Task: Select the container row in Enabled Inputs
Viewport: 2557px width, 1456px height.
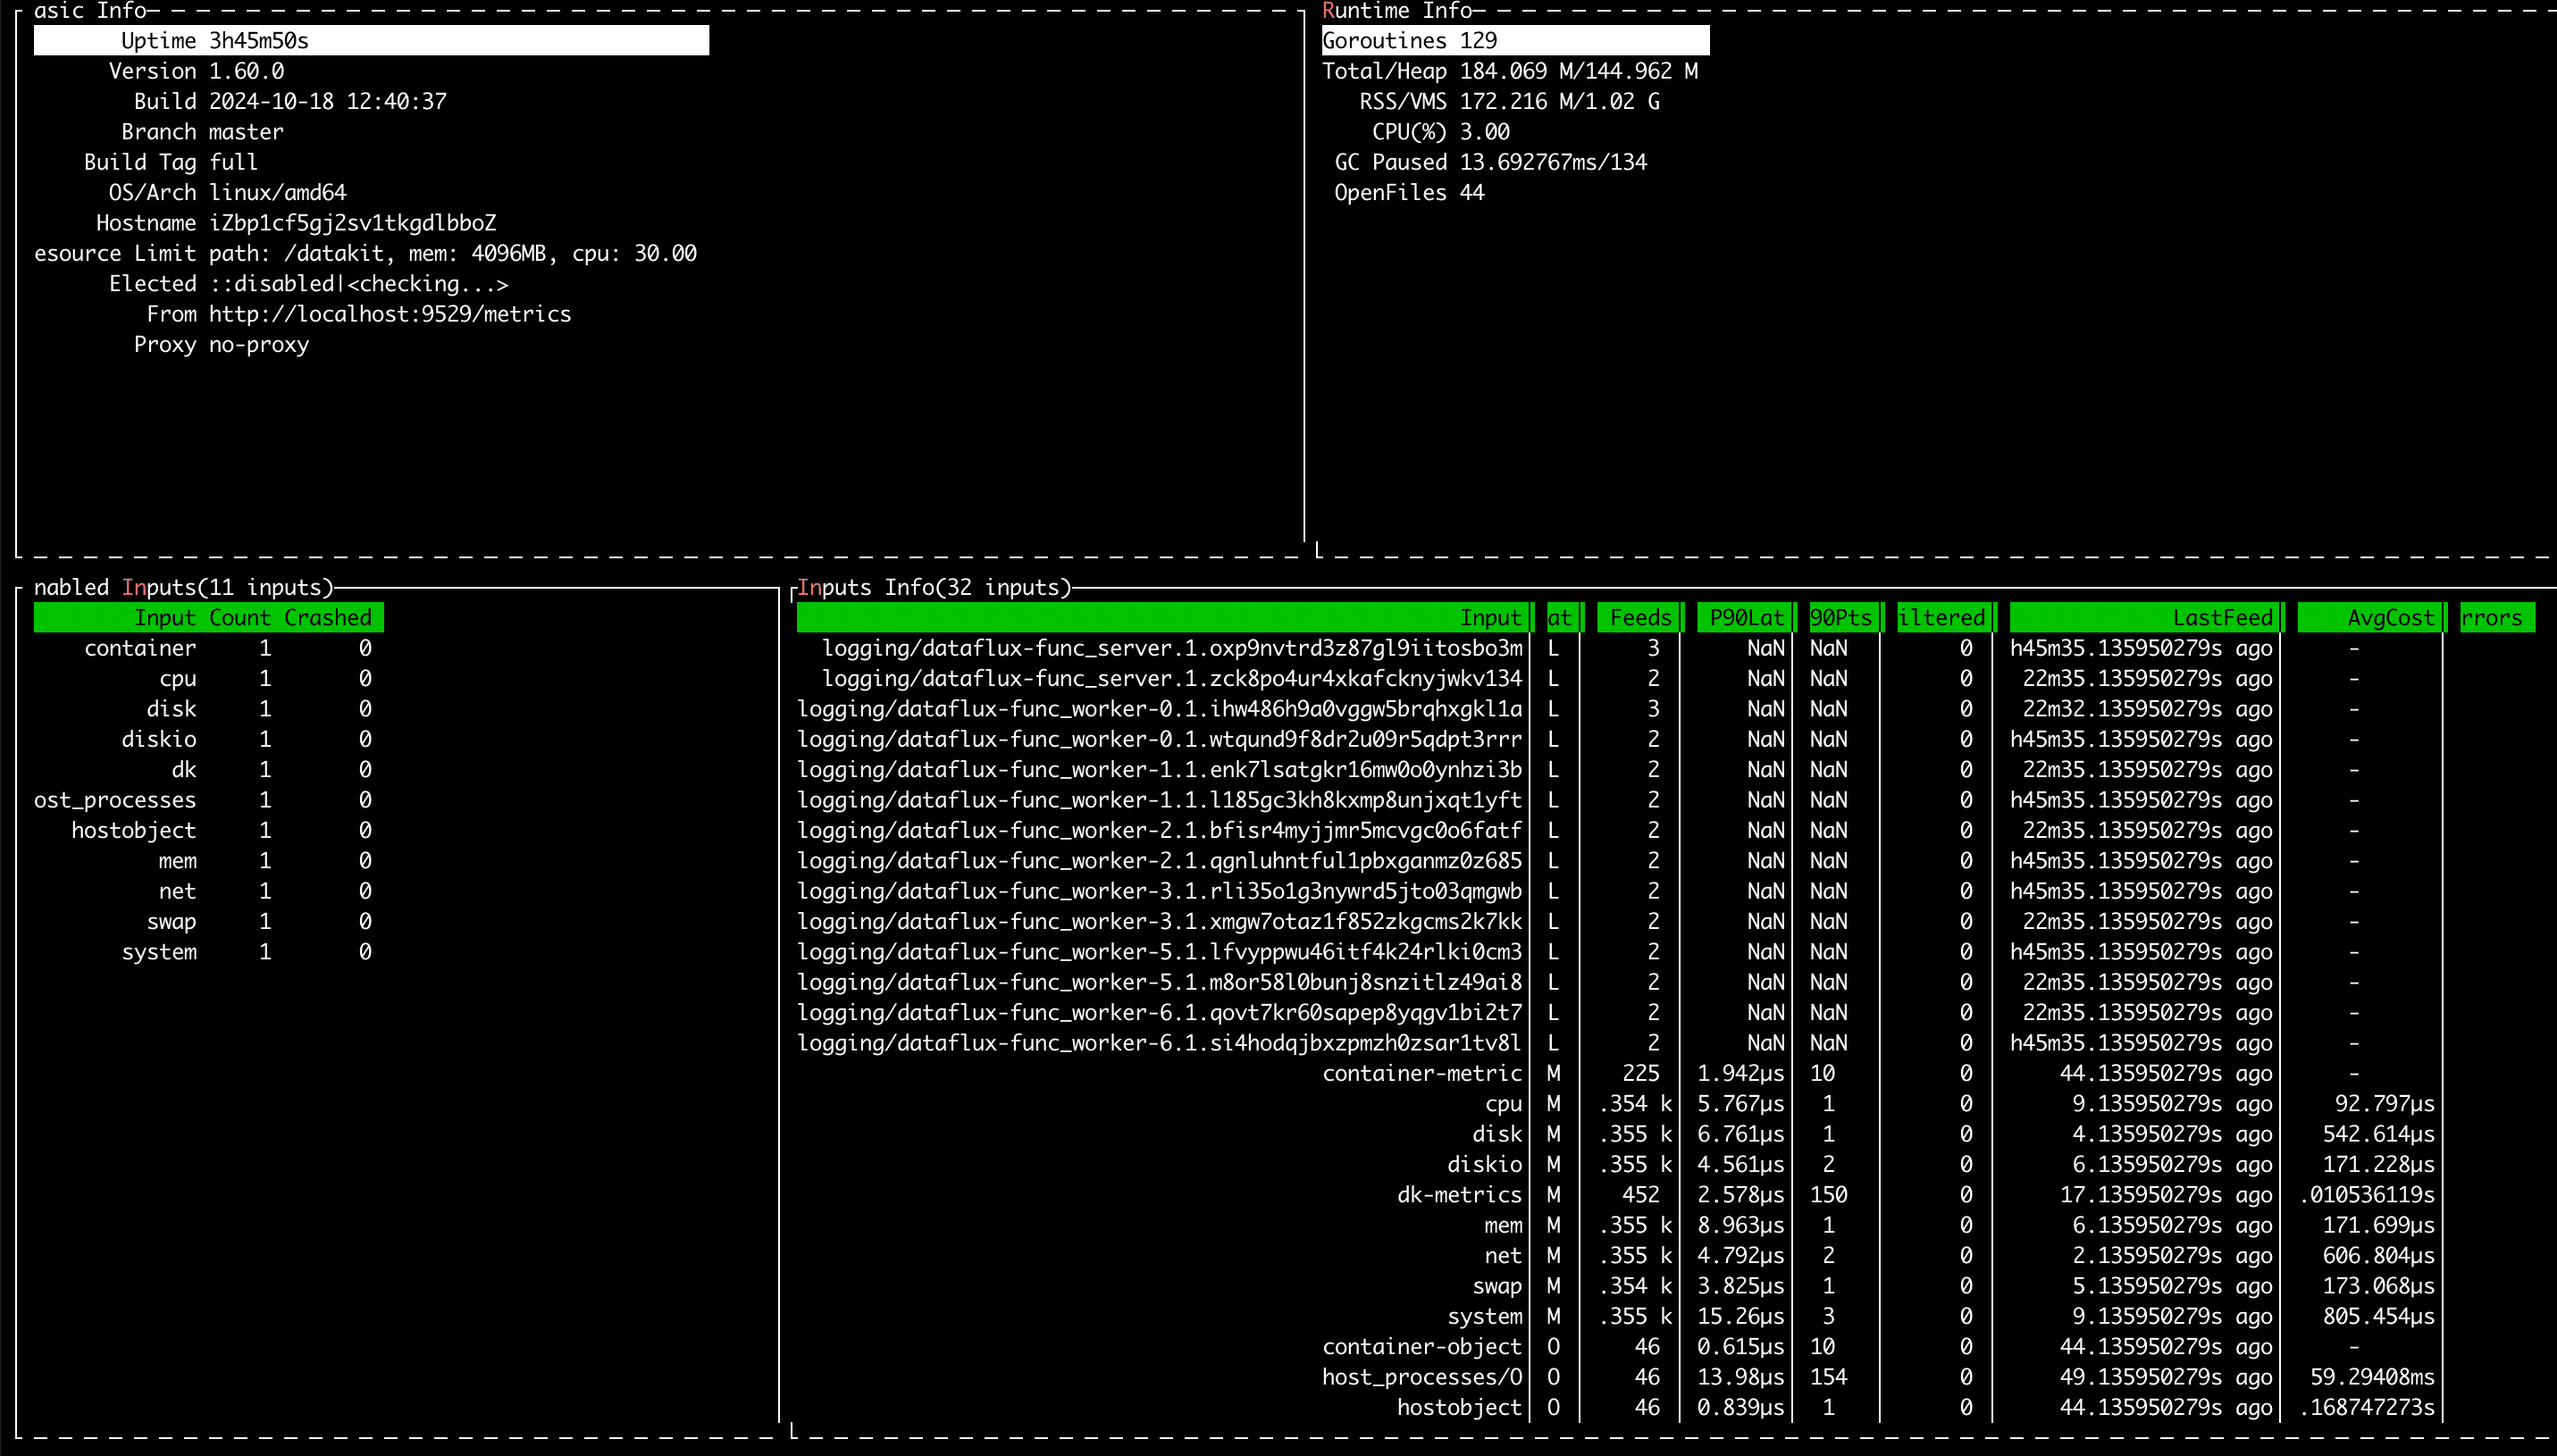Action: click(x=140, y=648)
